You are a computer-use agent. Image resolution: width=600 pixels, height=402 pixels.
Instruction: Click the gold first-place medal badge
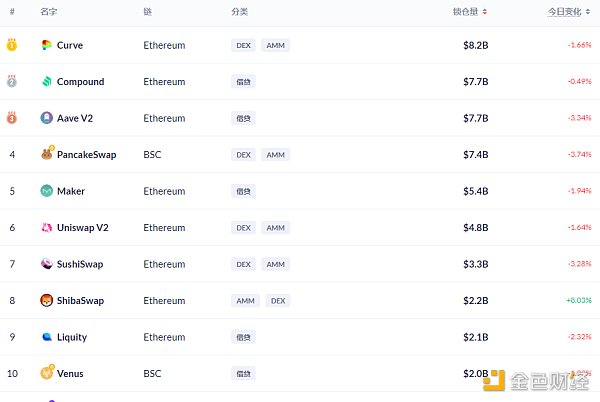12,45
